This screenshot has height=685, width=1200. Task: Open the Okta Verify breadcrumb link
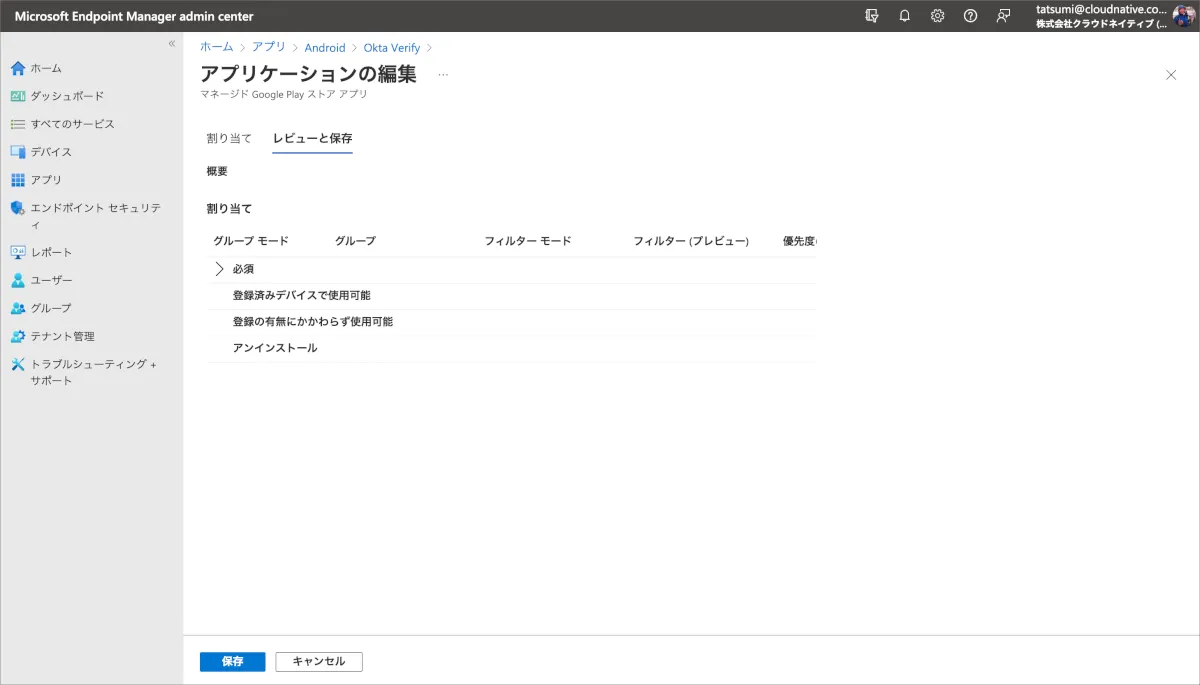click(x=392, y=47)
